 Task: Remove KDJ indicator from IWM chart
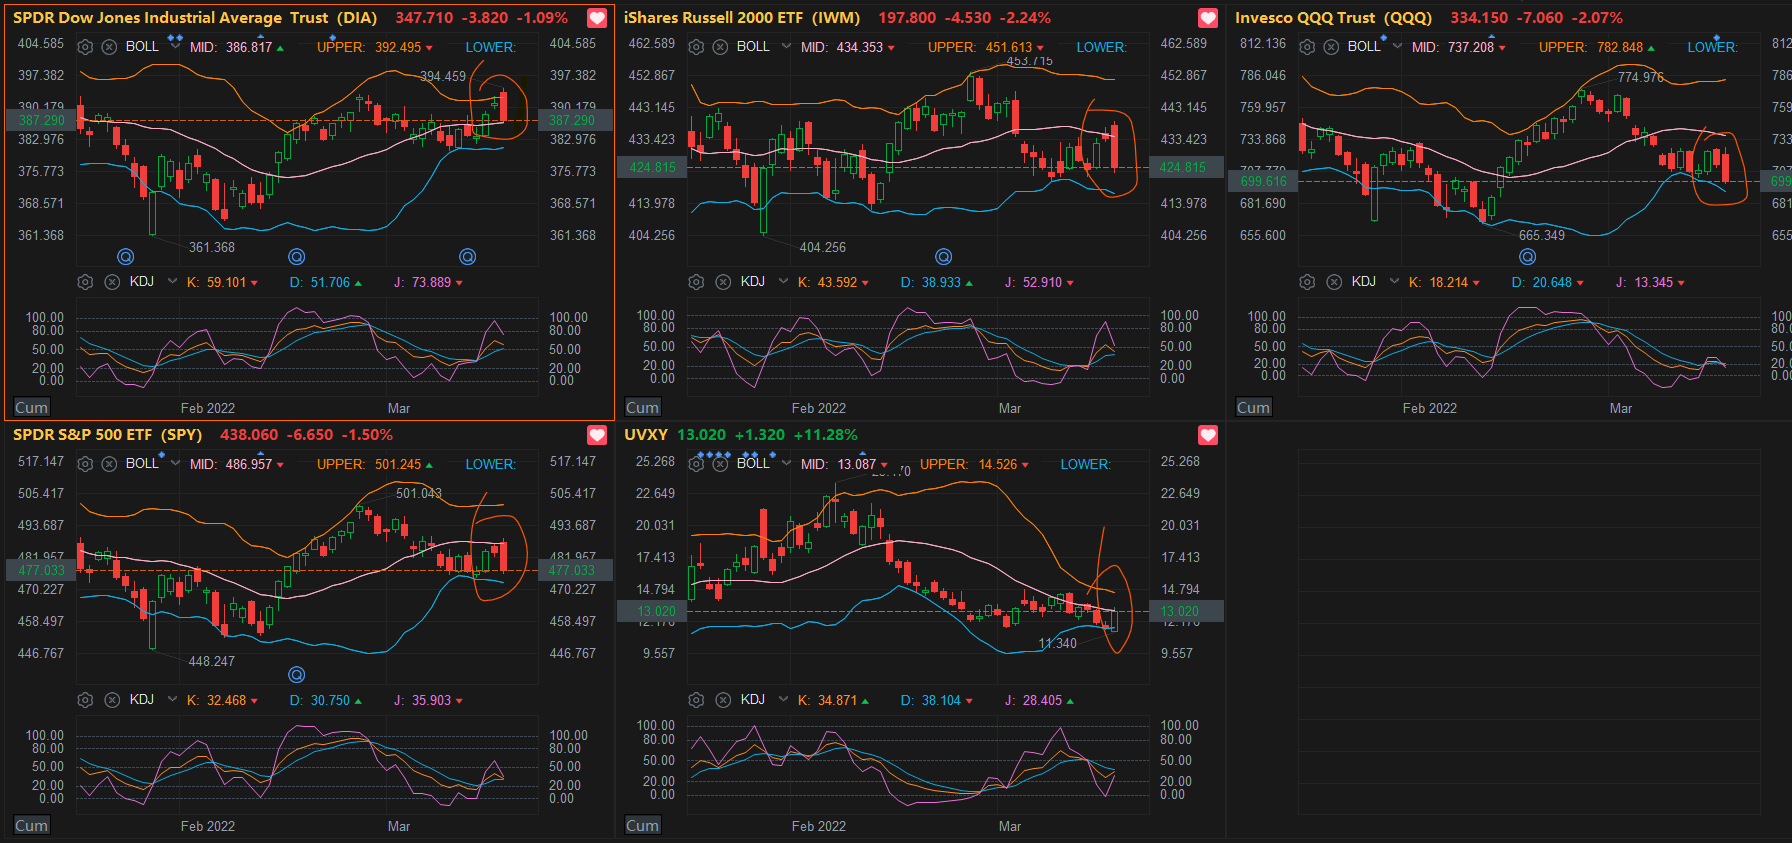(724, 282)
